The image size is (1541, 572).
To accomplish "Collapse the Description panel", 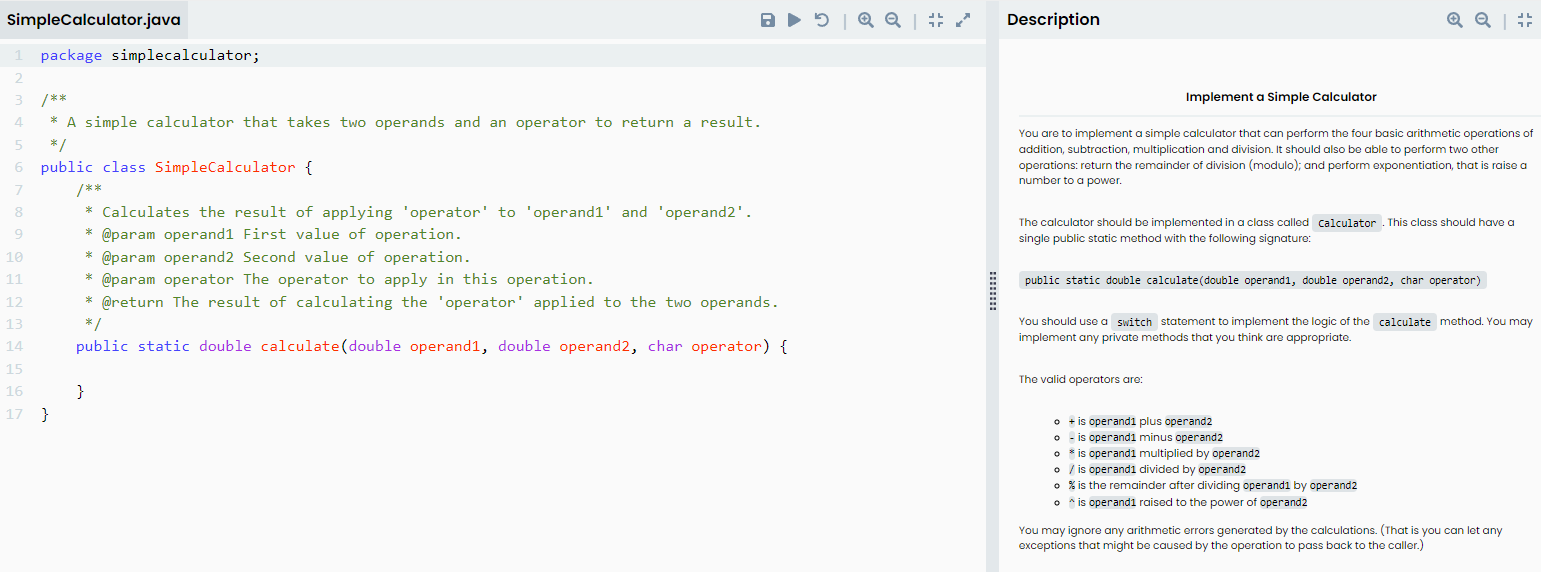I will tap(1525, 20).
